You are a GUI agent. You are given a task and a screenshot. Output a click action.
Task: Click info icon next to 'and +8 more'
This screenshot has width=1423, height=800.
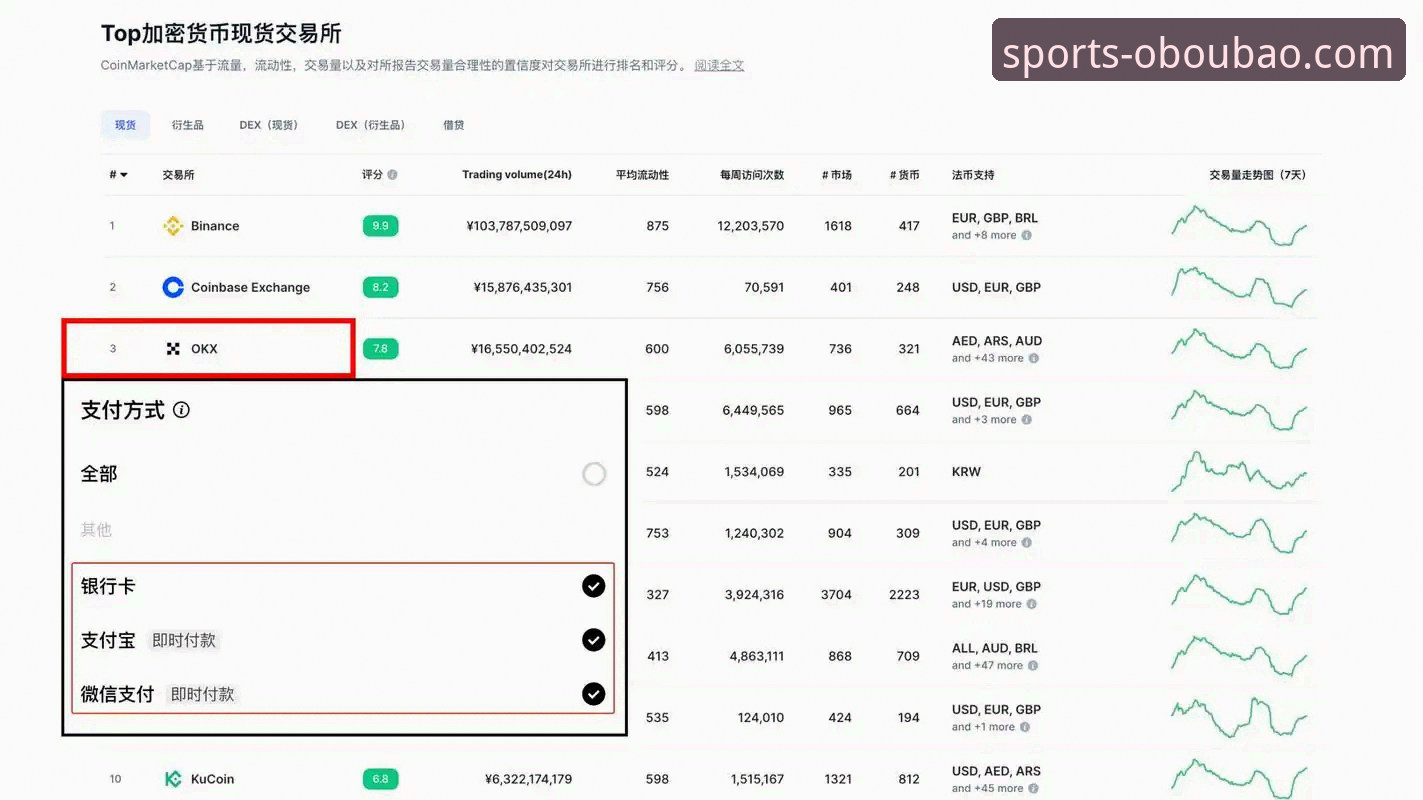1026,236
